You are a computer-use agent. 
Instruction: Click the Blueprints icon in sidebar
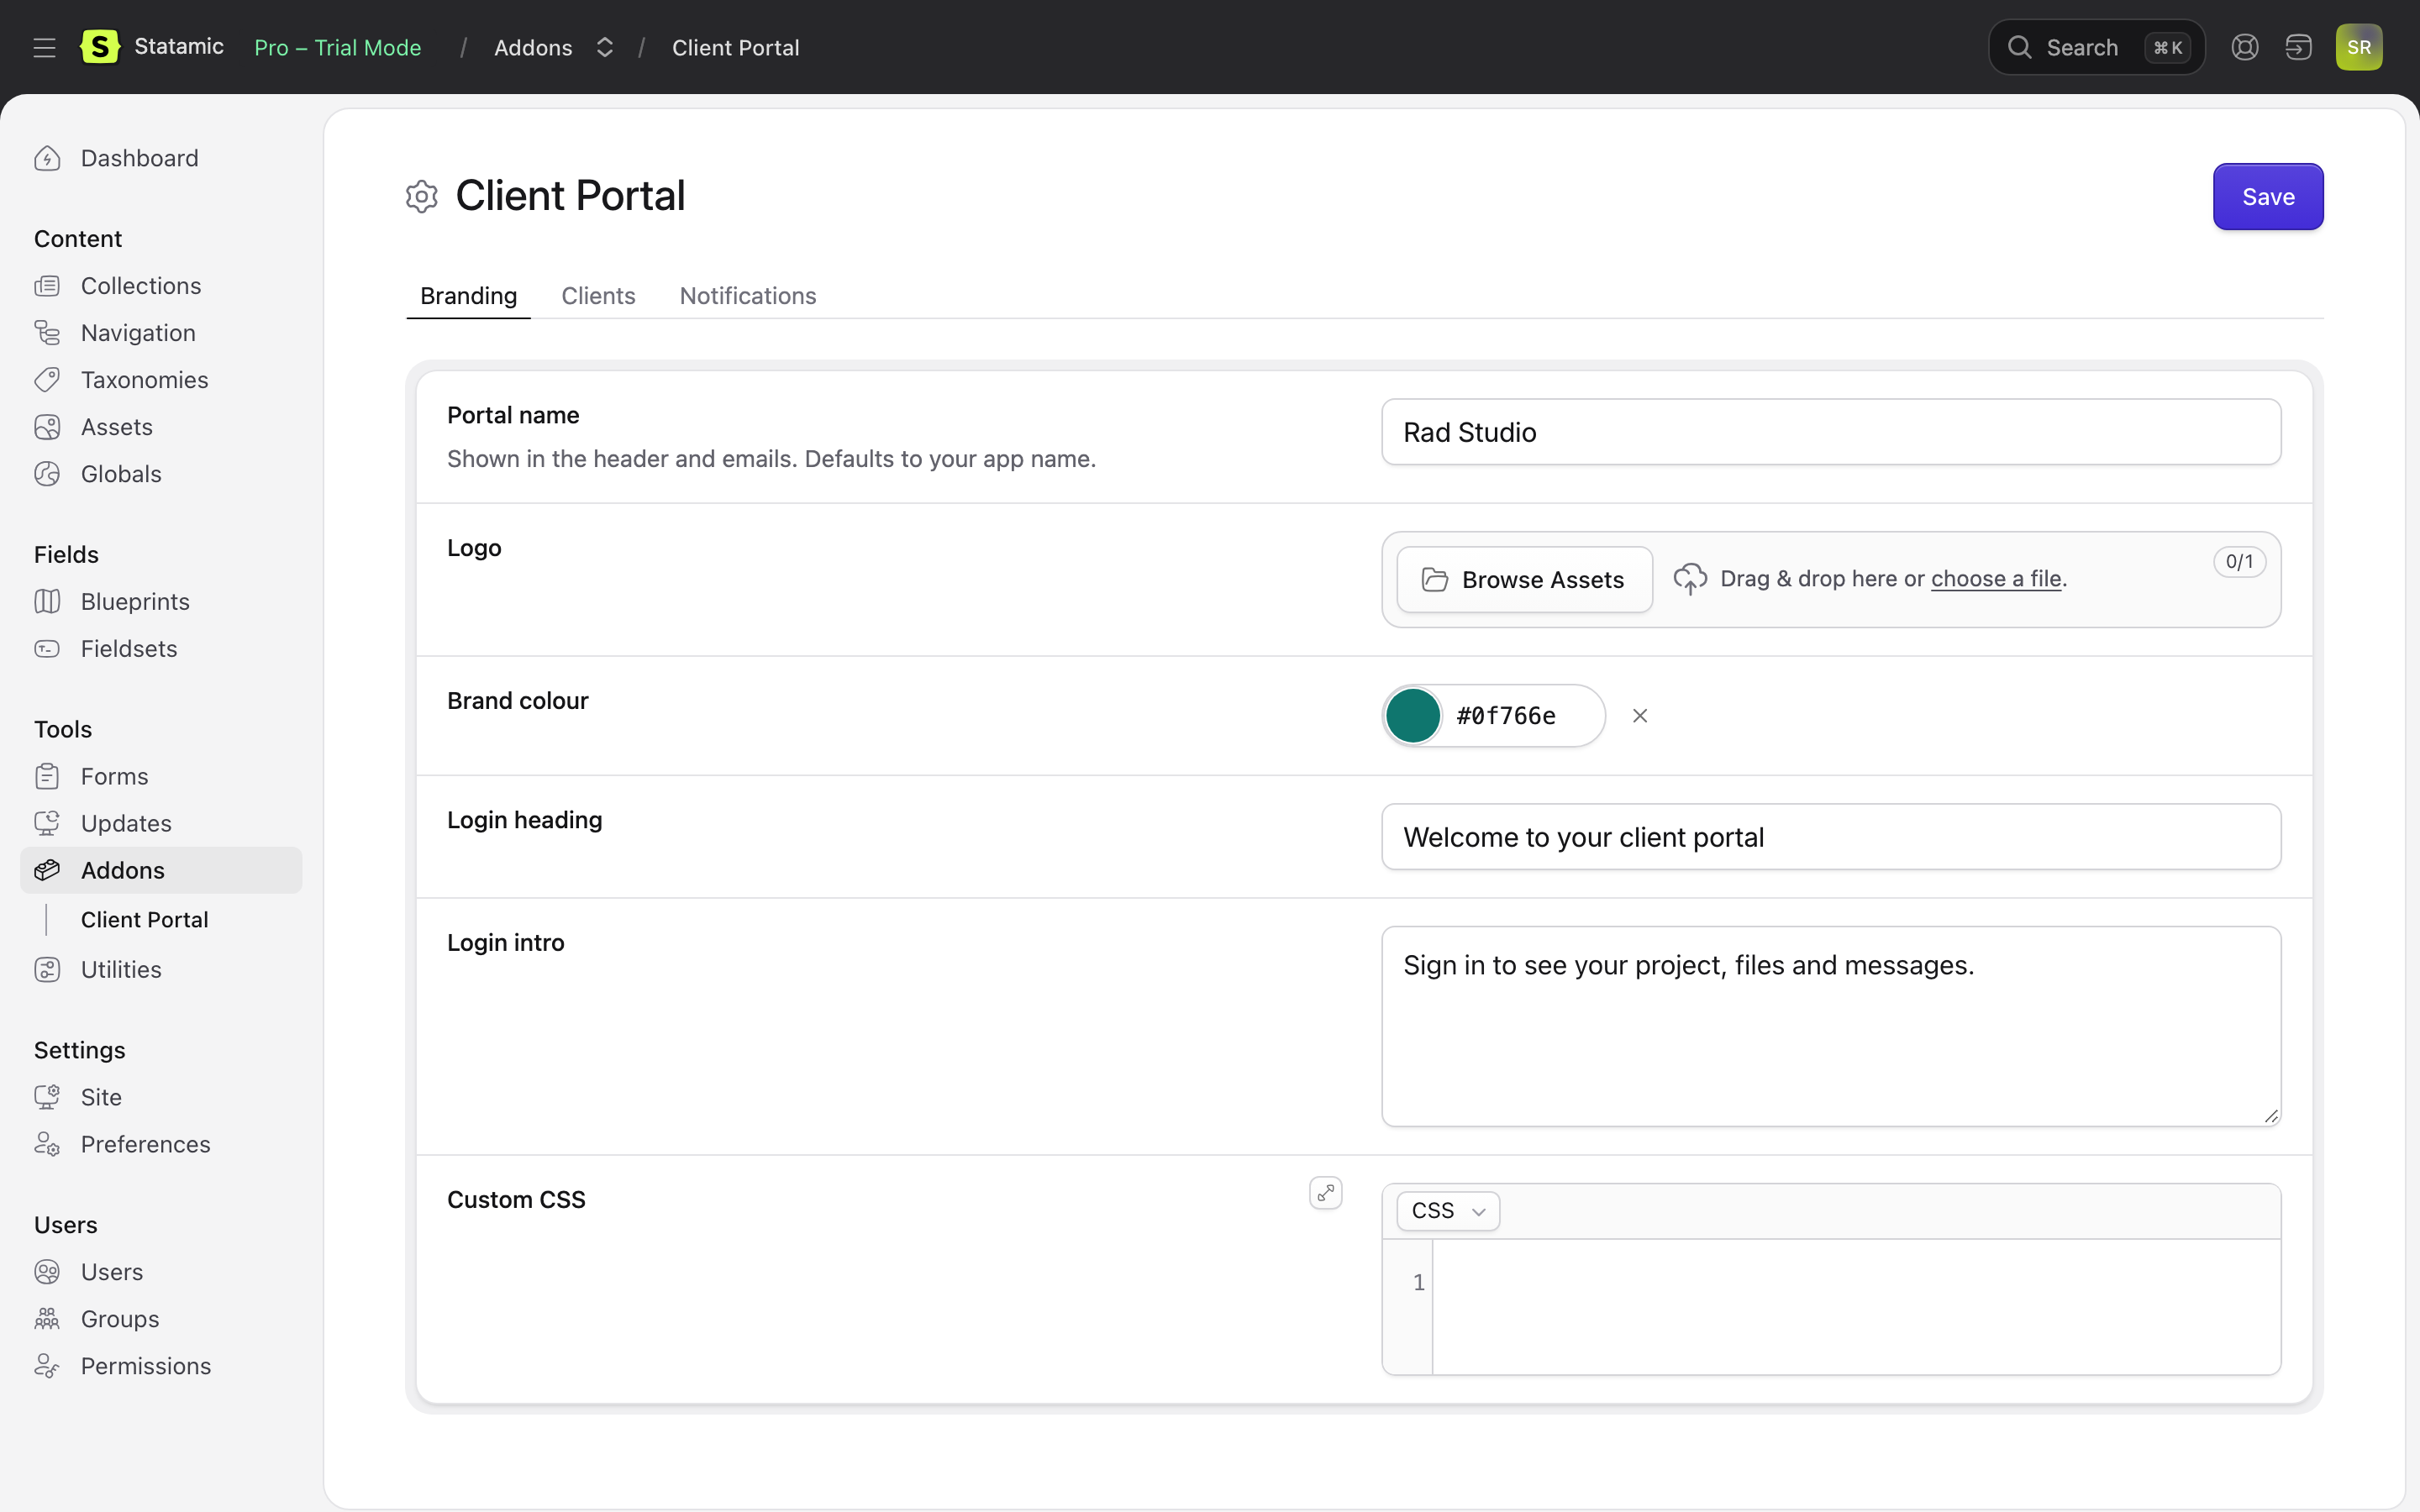coord(47,602)
